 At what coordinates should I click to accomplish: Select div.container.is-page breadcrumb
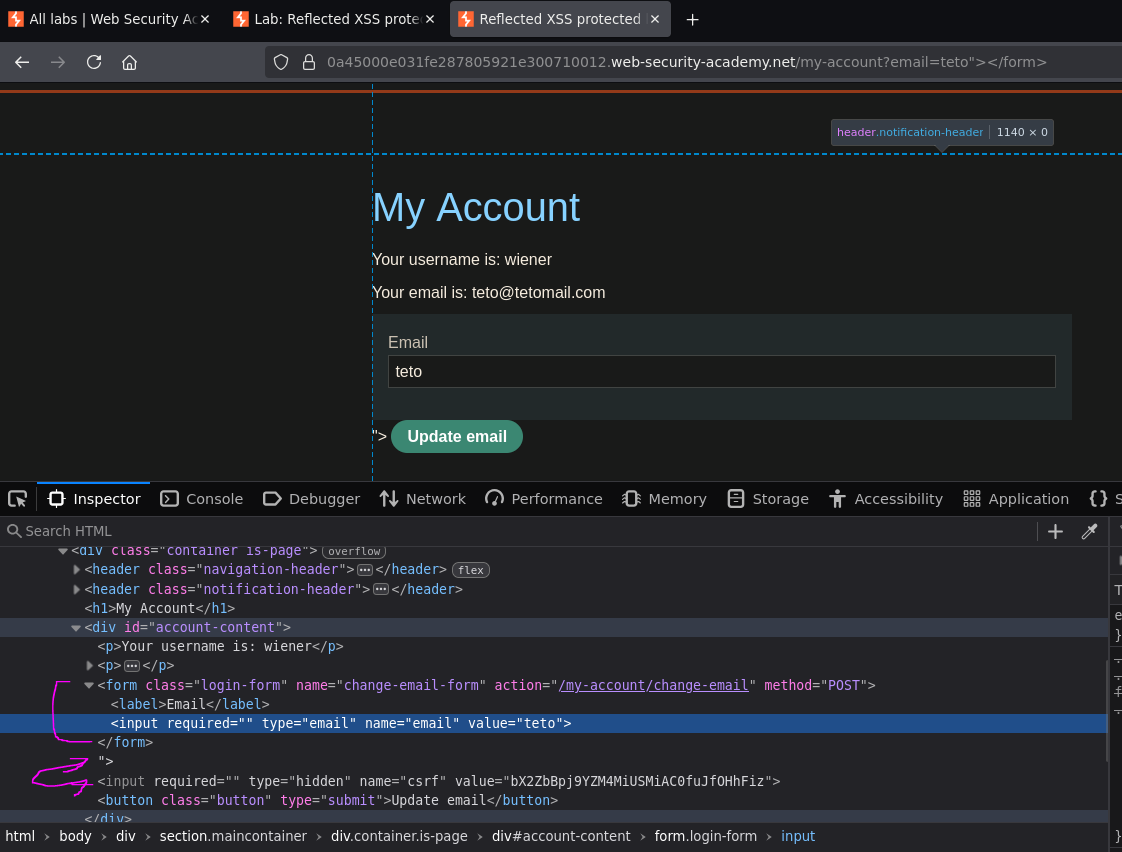pos(399,836)
